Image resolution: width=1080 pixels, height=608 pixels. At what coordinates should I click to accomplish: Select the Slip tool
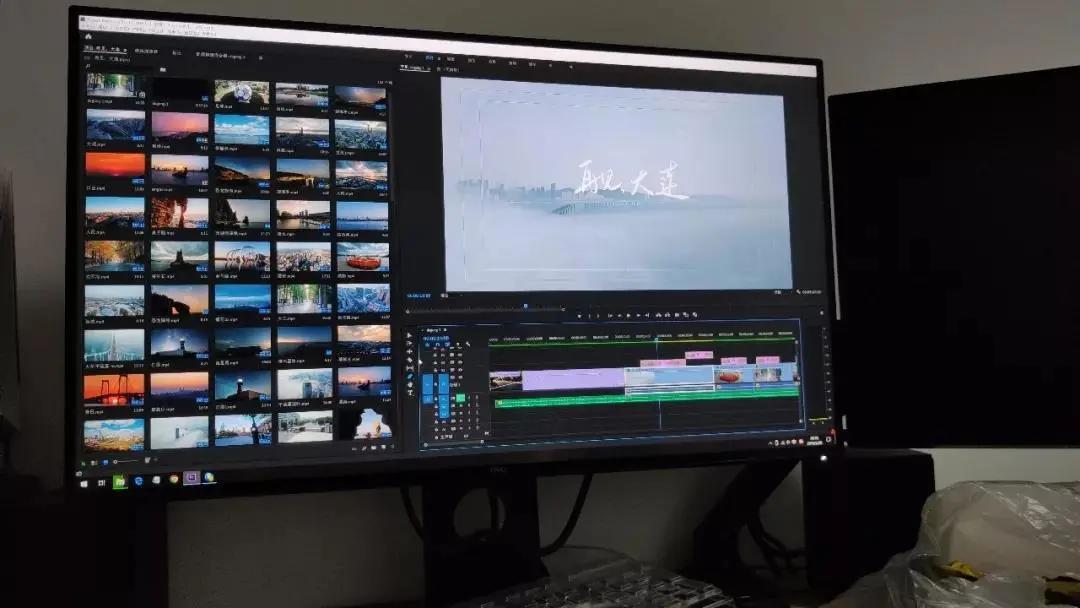click(409, 368)
